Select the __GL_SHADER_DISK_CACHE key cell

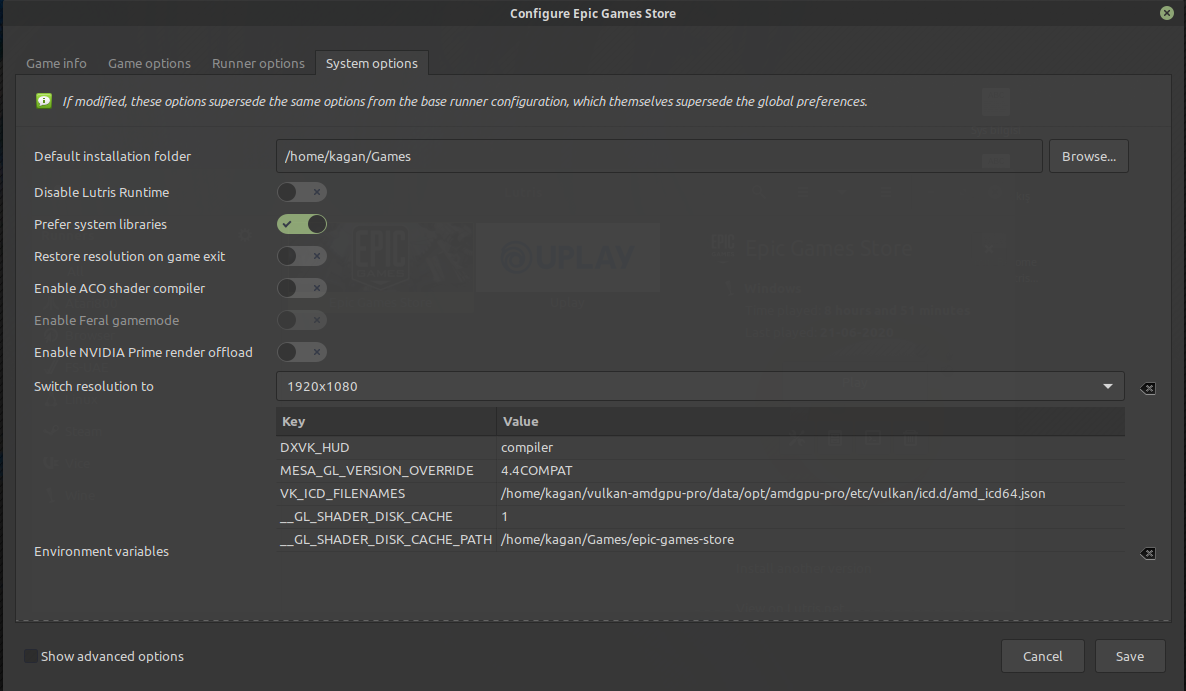[386, 516]
